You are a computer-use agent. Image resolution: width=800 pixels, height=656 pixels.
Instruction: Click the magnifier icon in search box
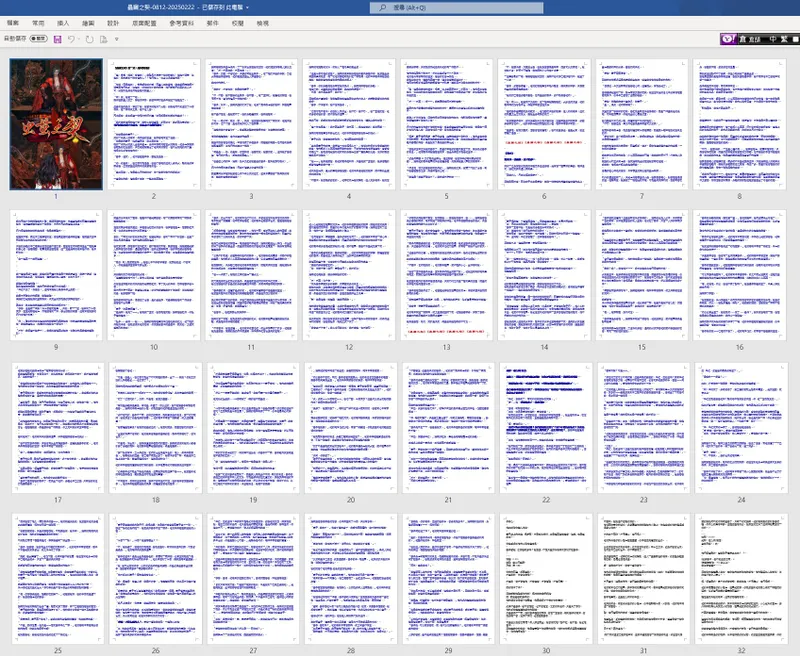click(x=382, y=8)
